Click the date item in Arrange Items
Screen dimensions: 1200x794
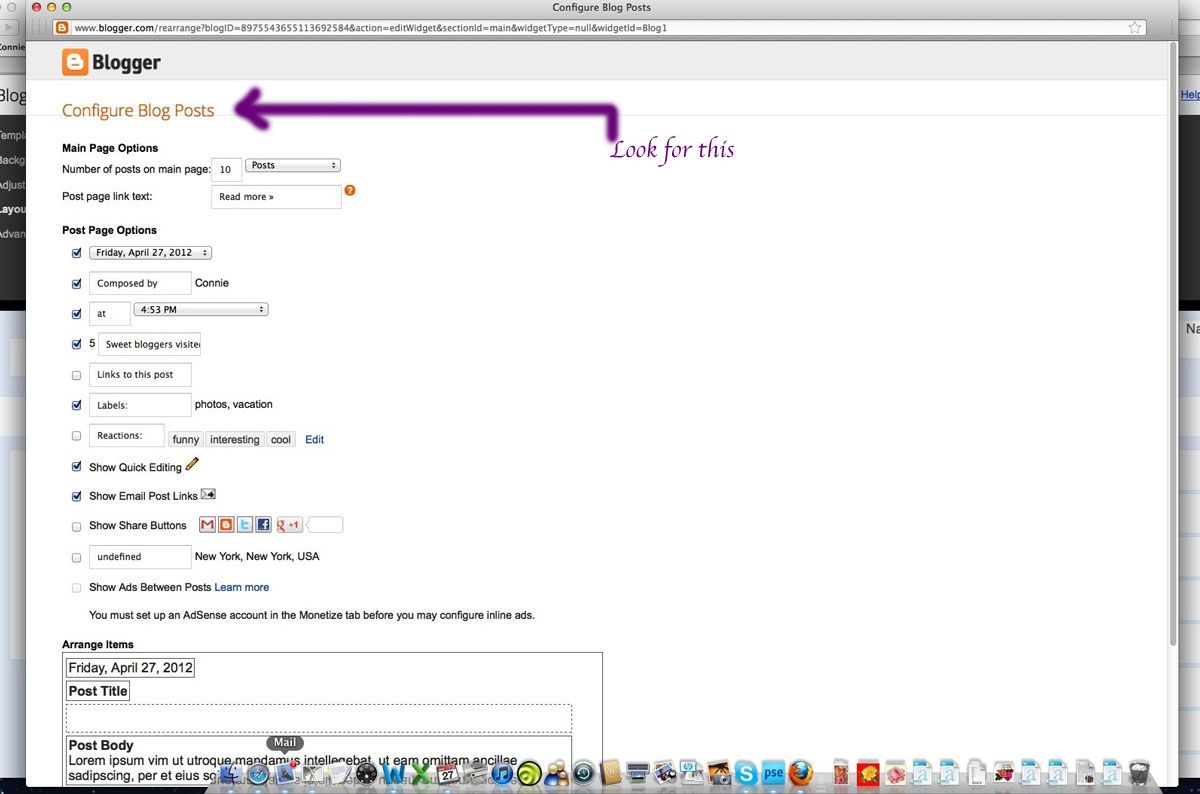(130, 667)
